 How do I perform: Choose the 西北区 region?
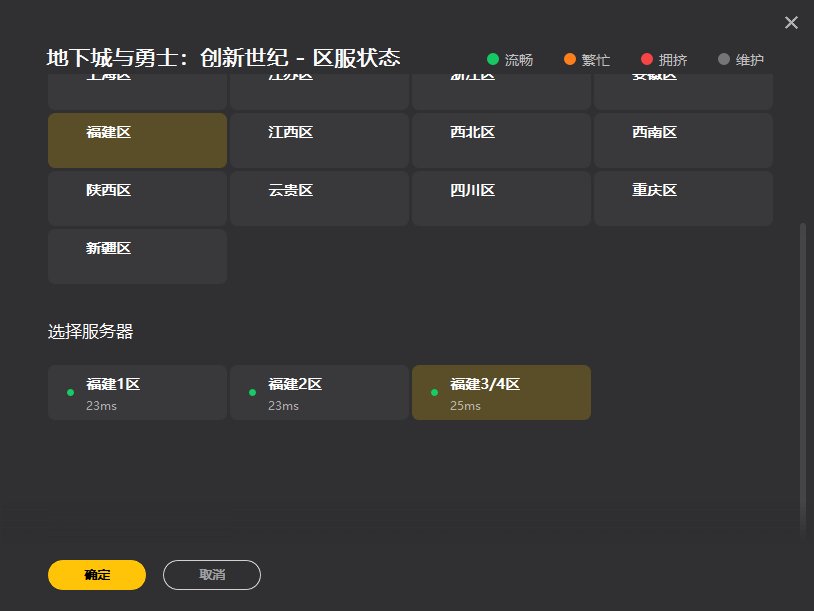(x=501, y=140)
